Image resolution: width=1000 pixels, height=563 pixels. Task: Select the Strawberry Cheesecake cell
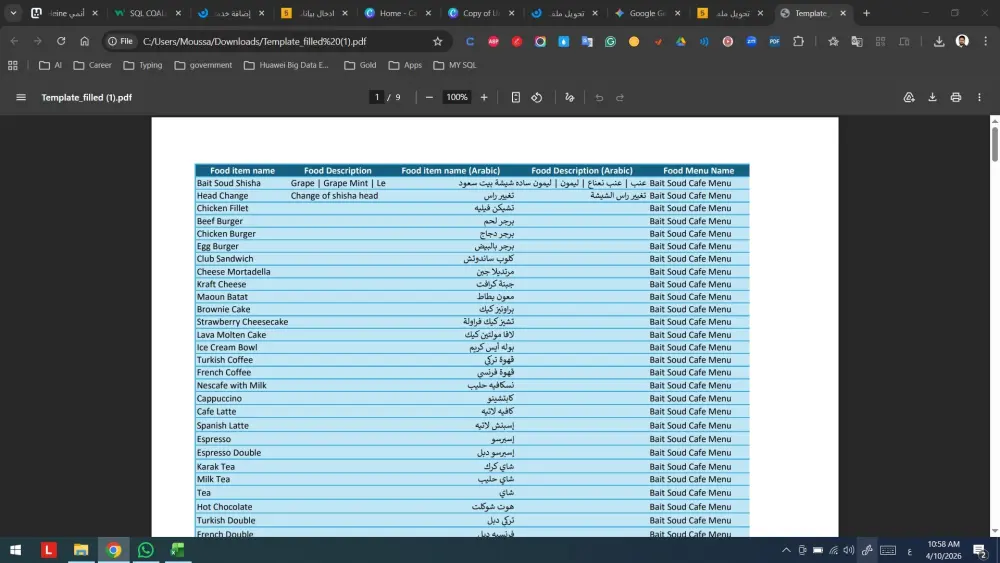click(242, 322)
